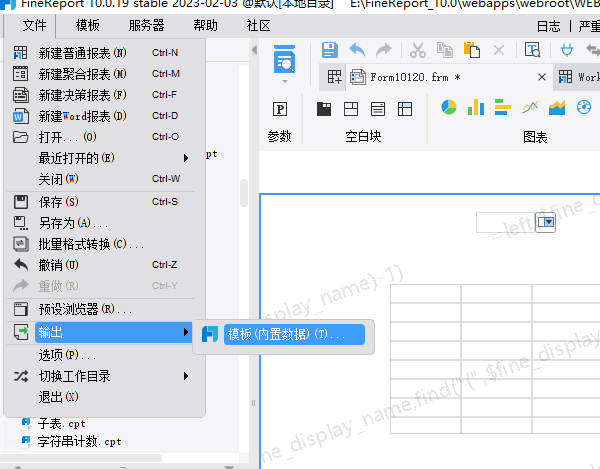Image resolution: width=600 pixels, height=469 pixels.
Task: Insert an area chart
Action: 557,107
